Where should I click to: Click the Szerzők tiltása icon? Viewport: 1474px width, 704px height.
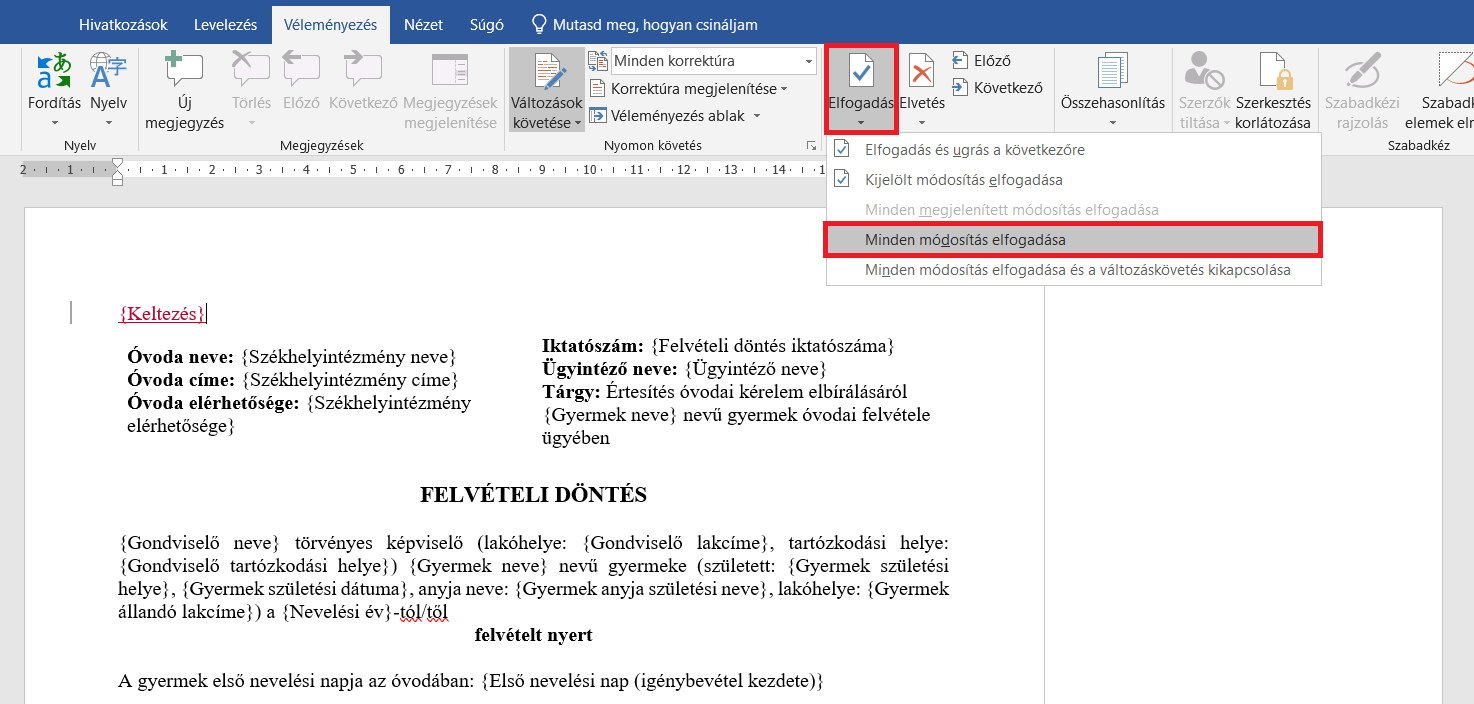(x=1204, y=72)
